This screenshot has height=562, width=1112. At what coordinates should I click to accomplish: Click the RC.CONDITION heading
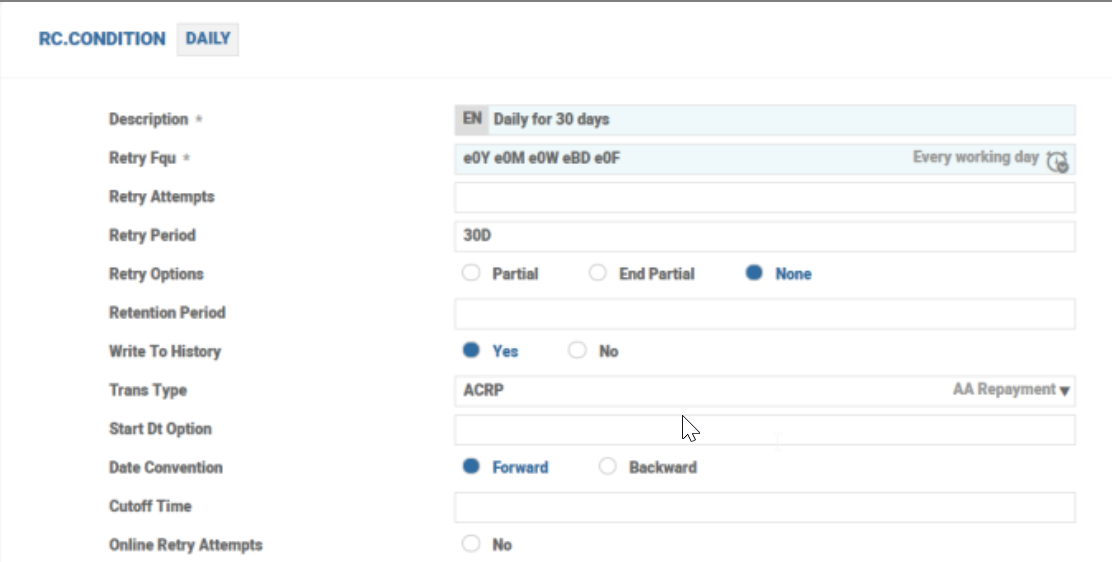102,40
